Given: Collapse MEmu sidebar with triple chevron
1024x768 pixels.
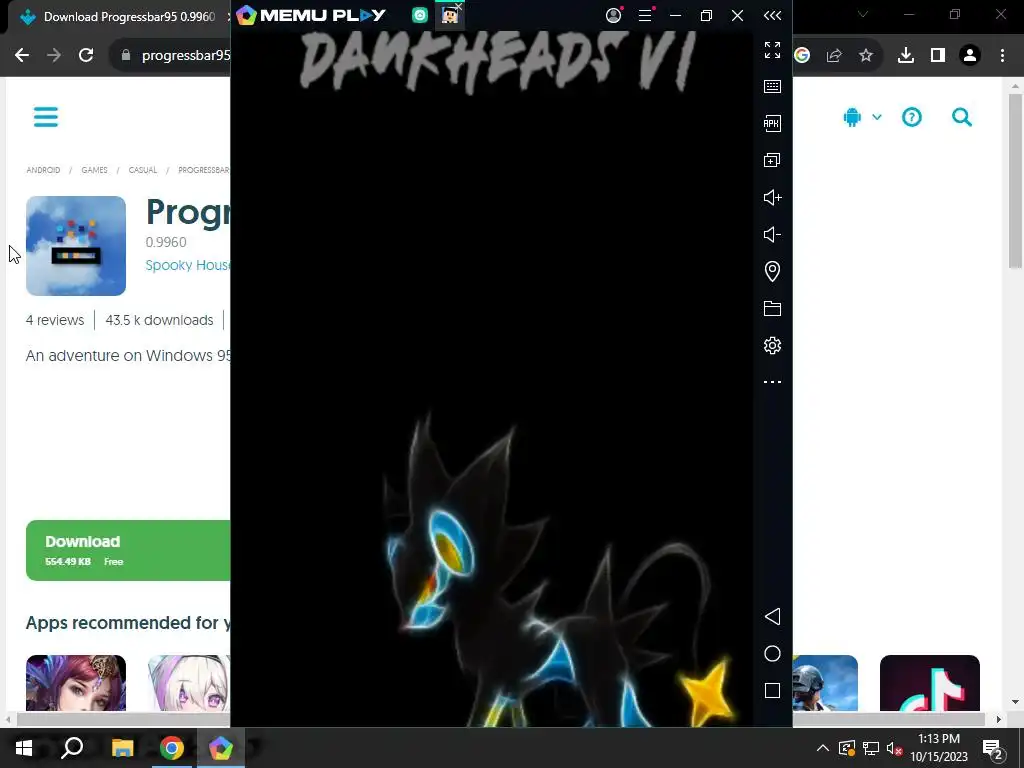Looking at the screenshot, I should coord(772,15).
